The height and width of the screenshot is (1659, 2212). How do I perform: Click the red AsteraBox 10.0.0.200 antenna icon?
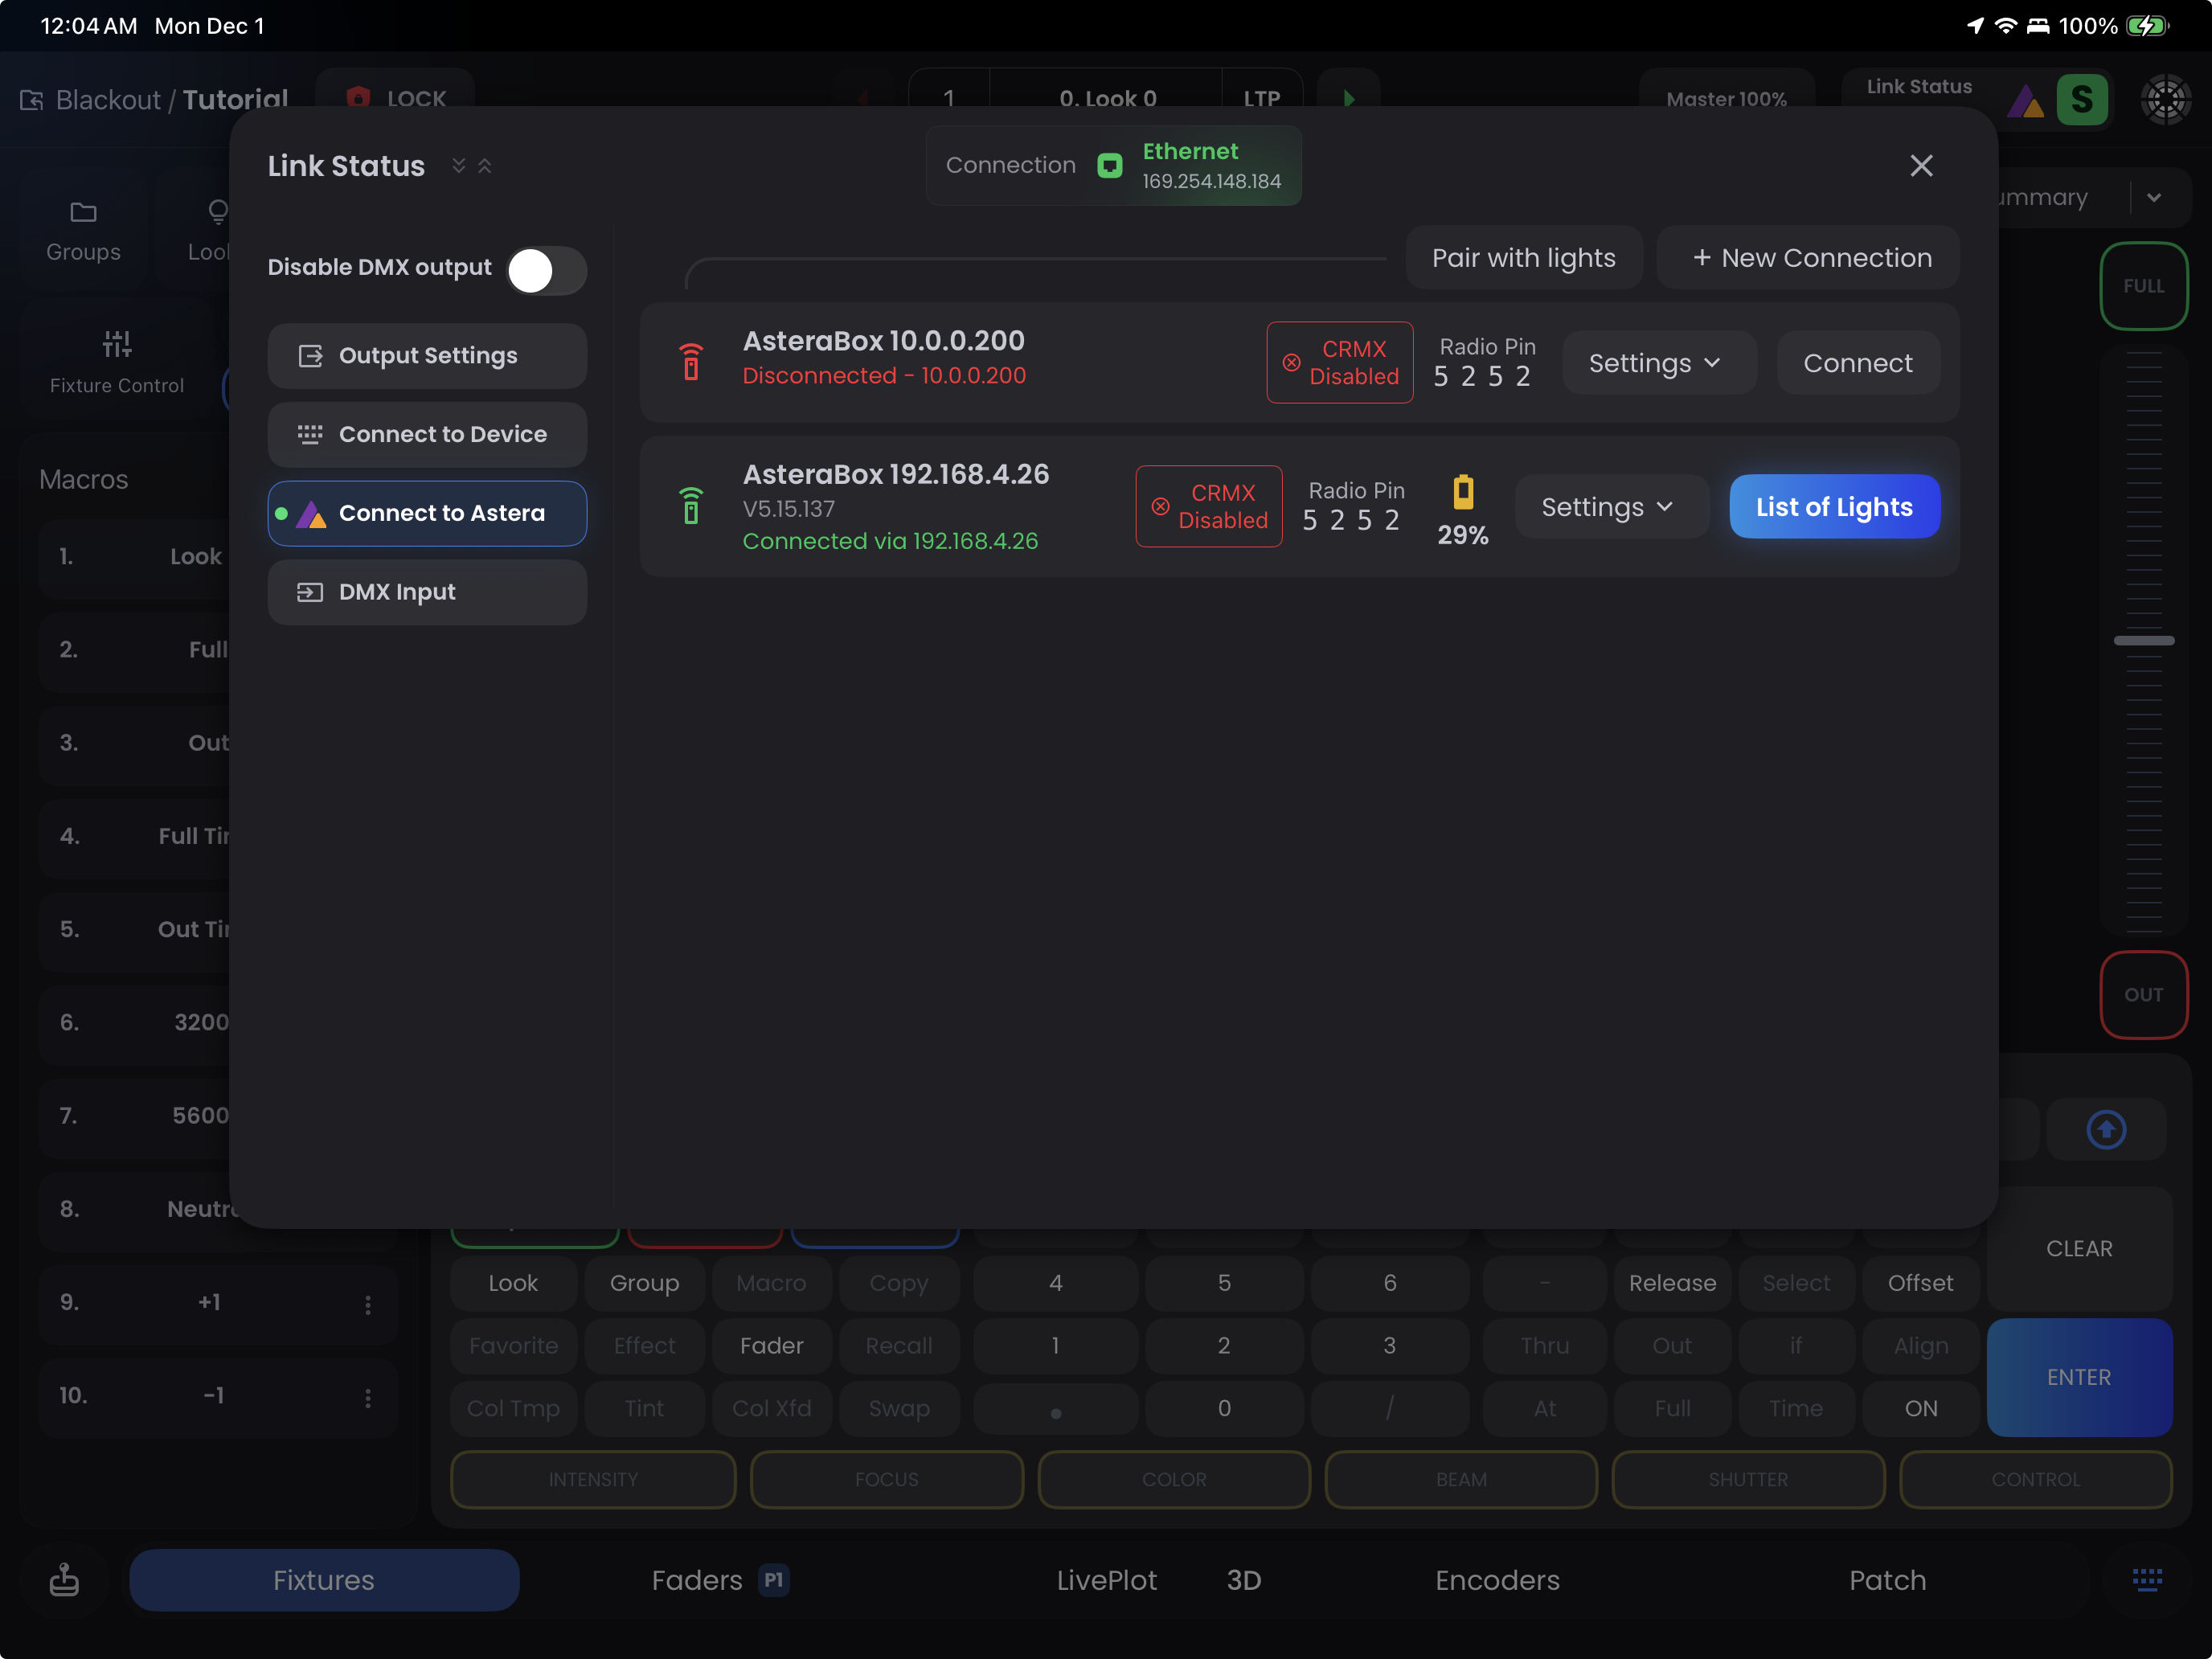[x=691, y=362]
